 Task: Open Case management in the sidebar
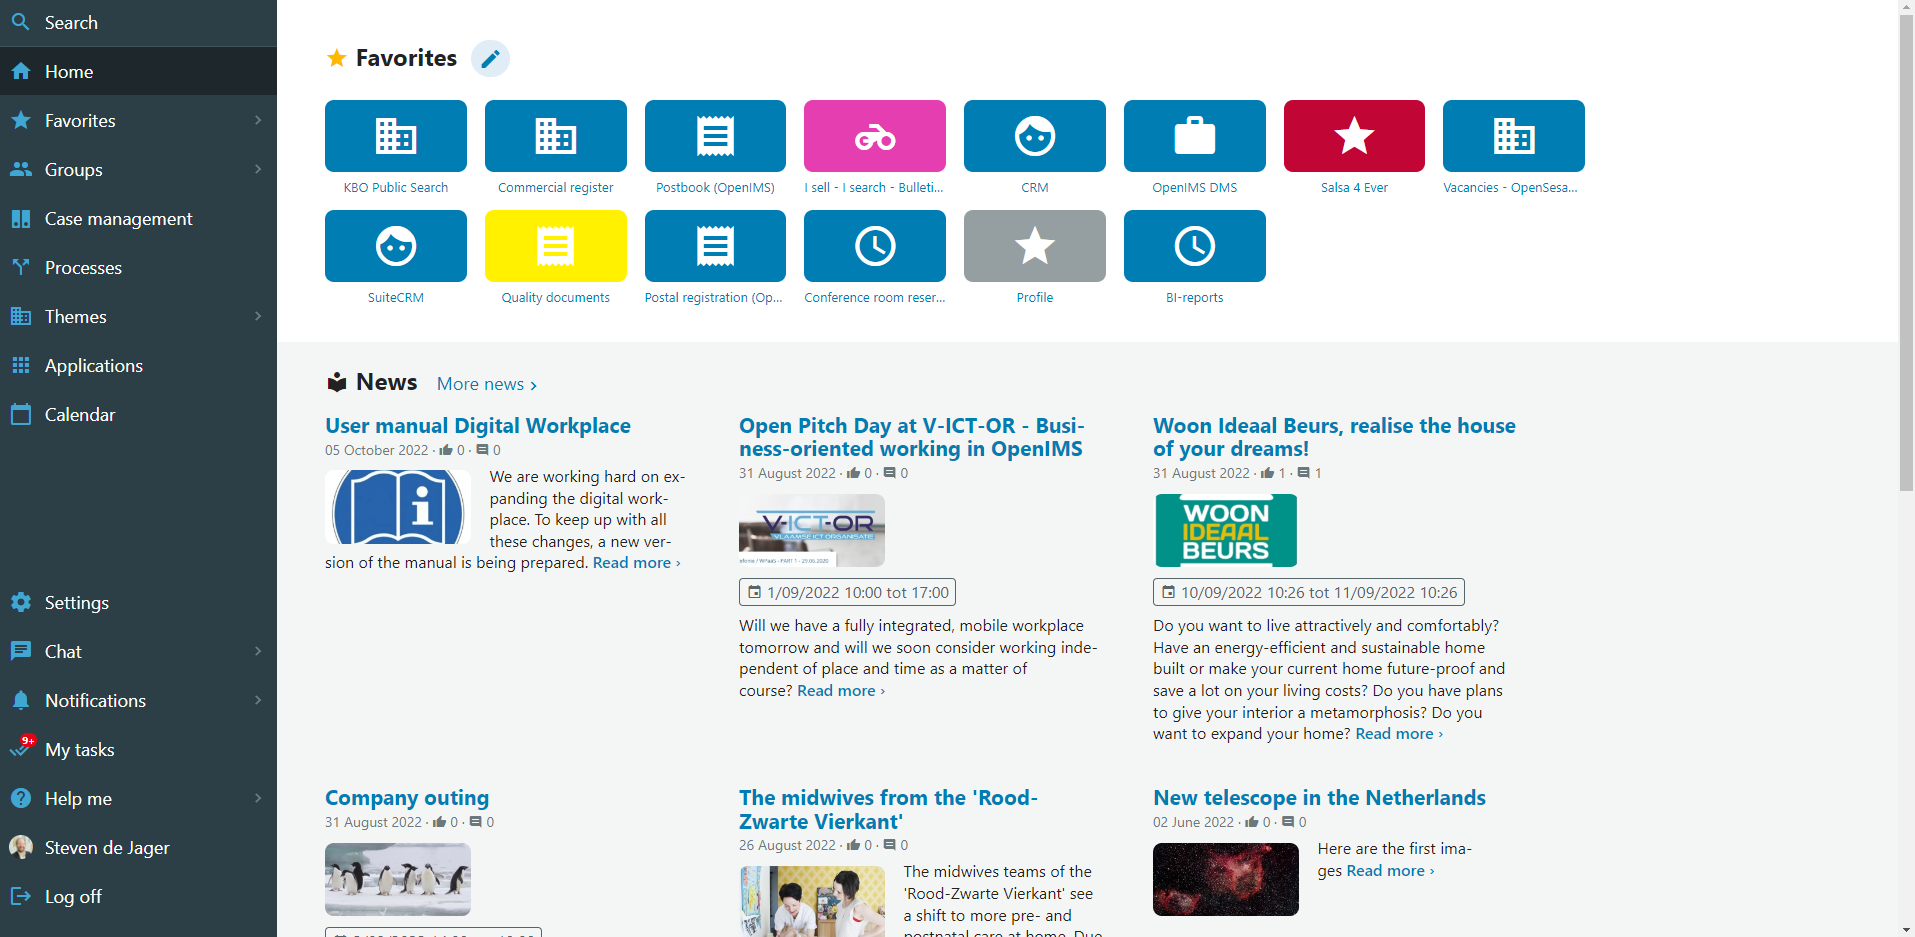coord(118,219)
